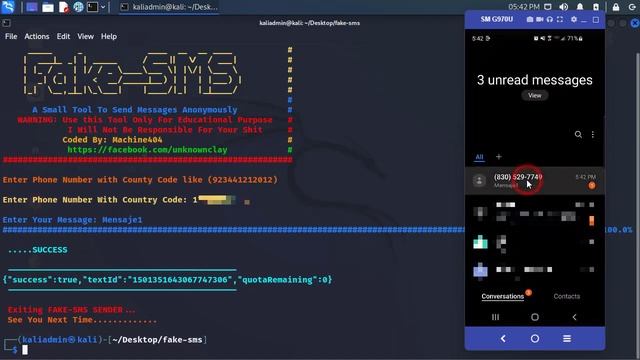640x360 pixels.
Task: Launch terminal emulator from top panel
Action: click(x=93, y=7)
